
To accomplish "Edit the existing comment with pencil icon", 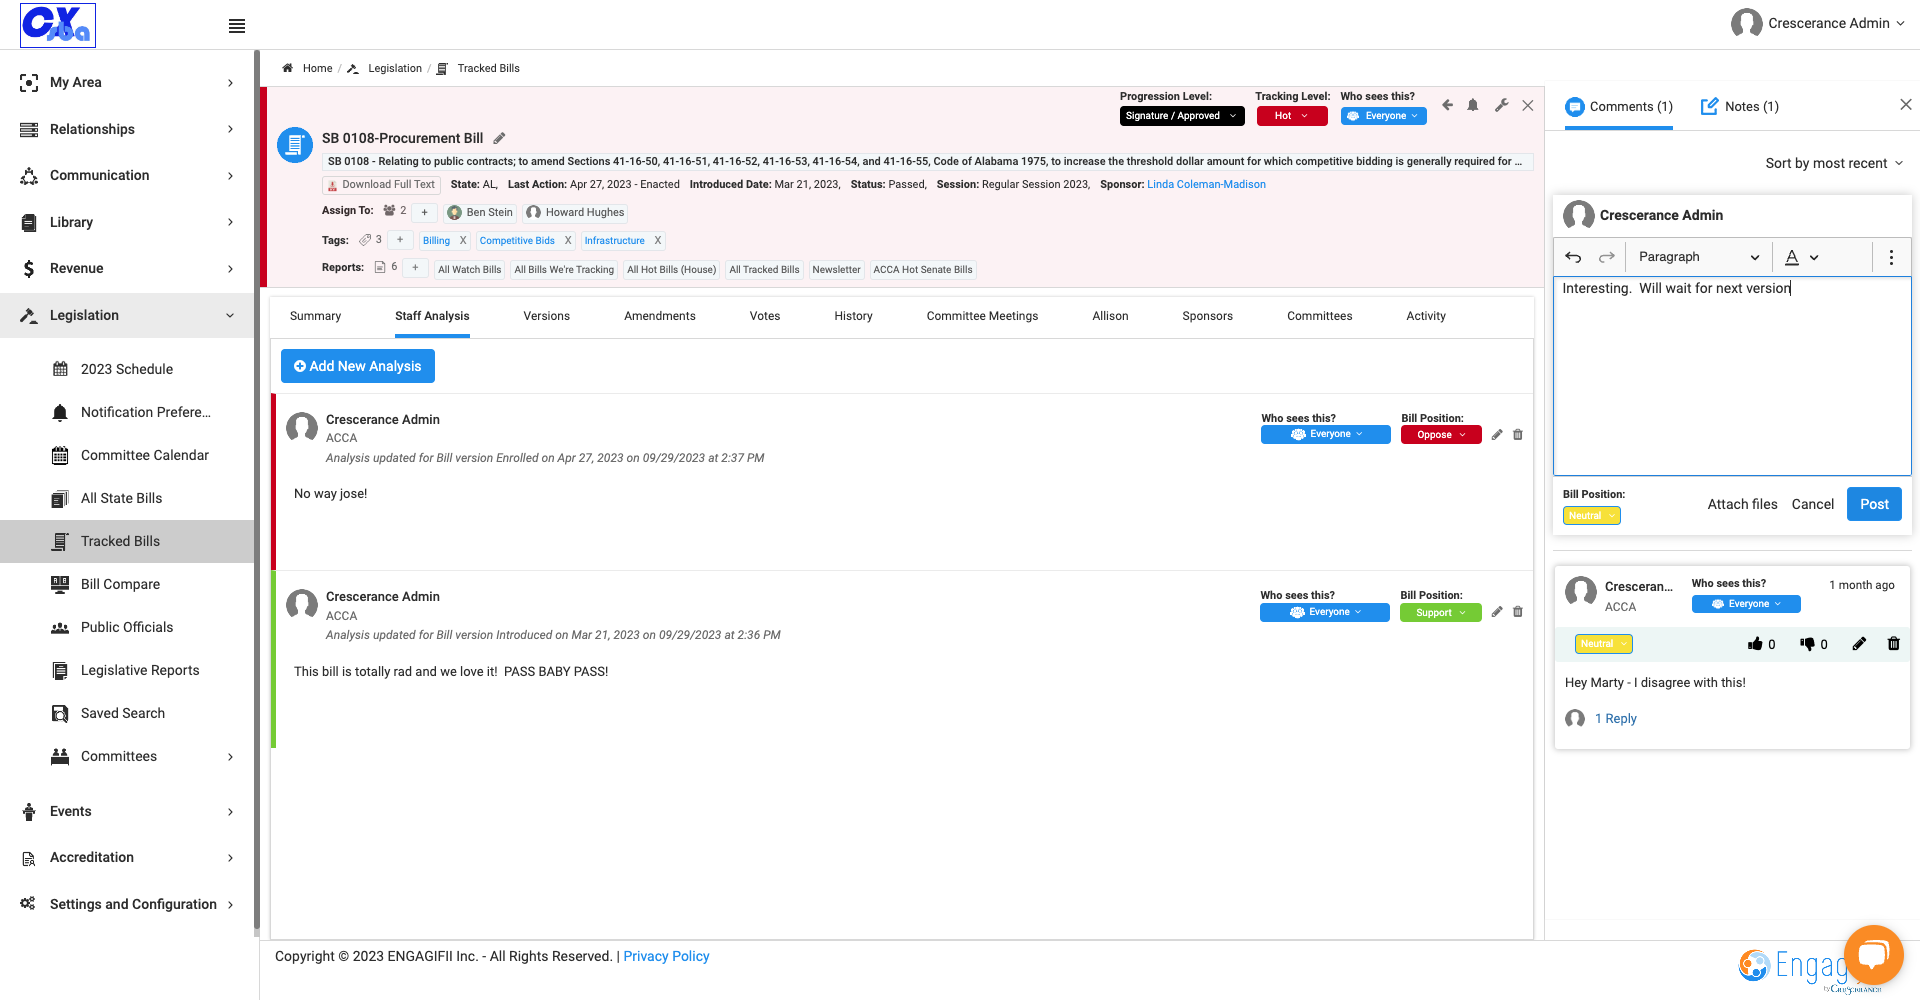I will 1859,644.
